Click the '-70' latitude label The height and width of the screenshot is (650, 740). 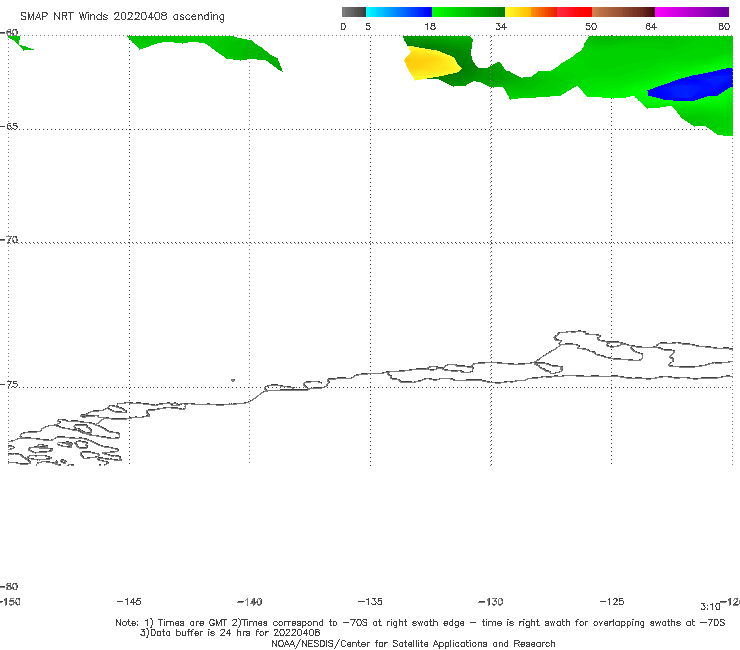click(9, 240)
